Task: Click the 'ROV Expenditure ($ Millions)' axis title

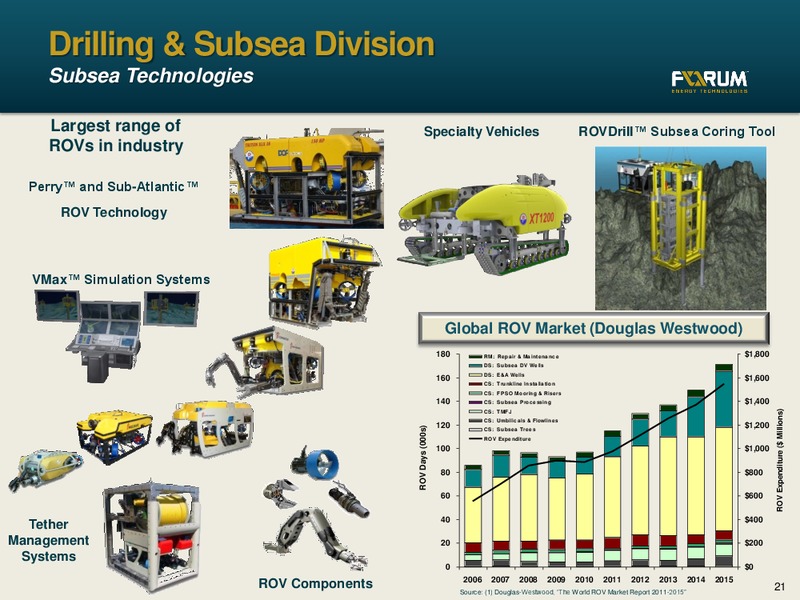Action: pyautogui.click(x=779, y=460)
